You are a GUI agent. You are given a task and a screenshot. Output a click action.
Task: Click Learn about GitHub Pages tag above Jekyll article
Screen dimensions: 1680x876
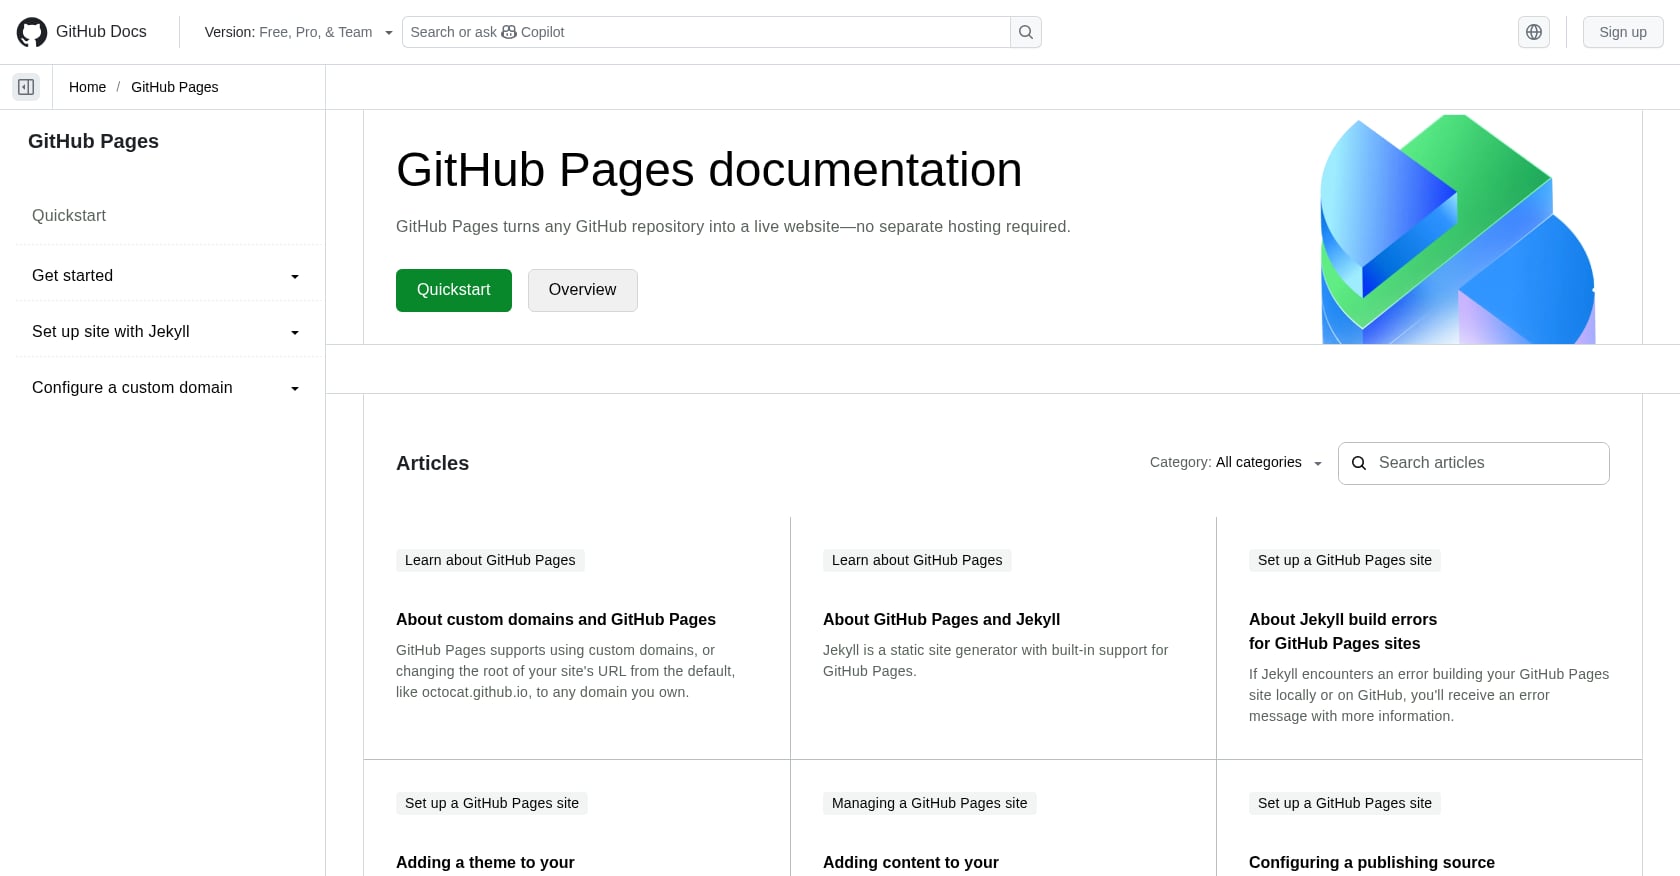coord(917,560)
